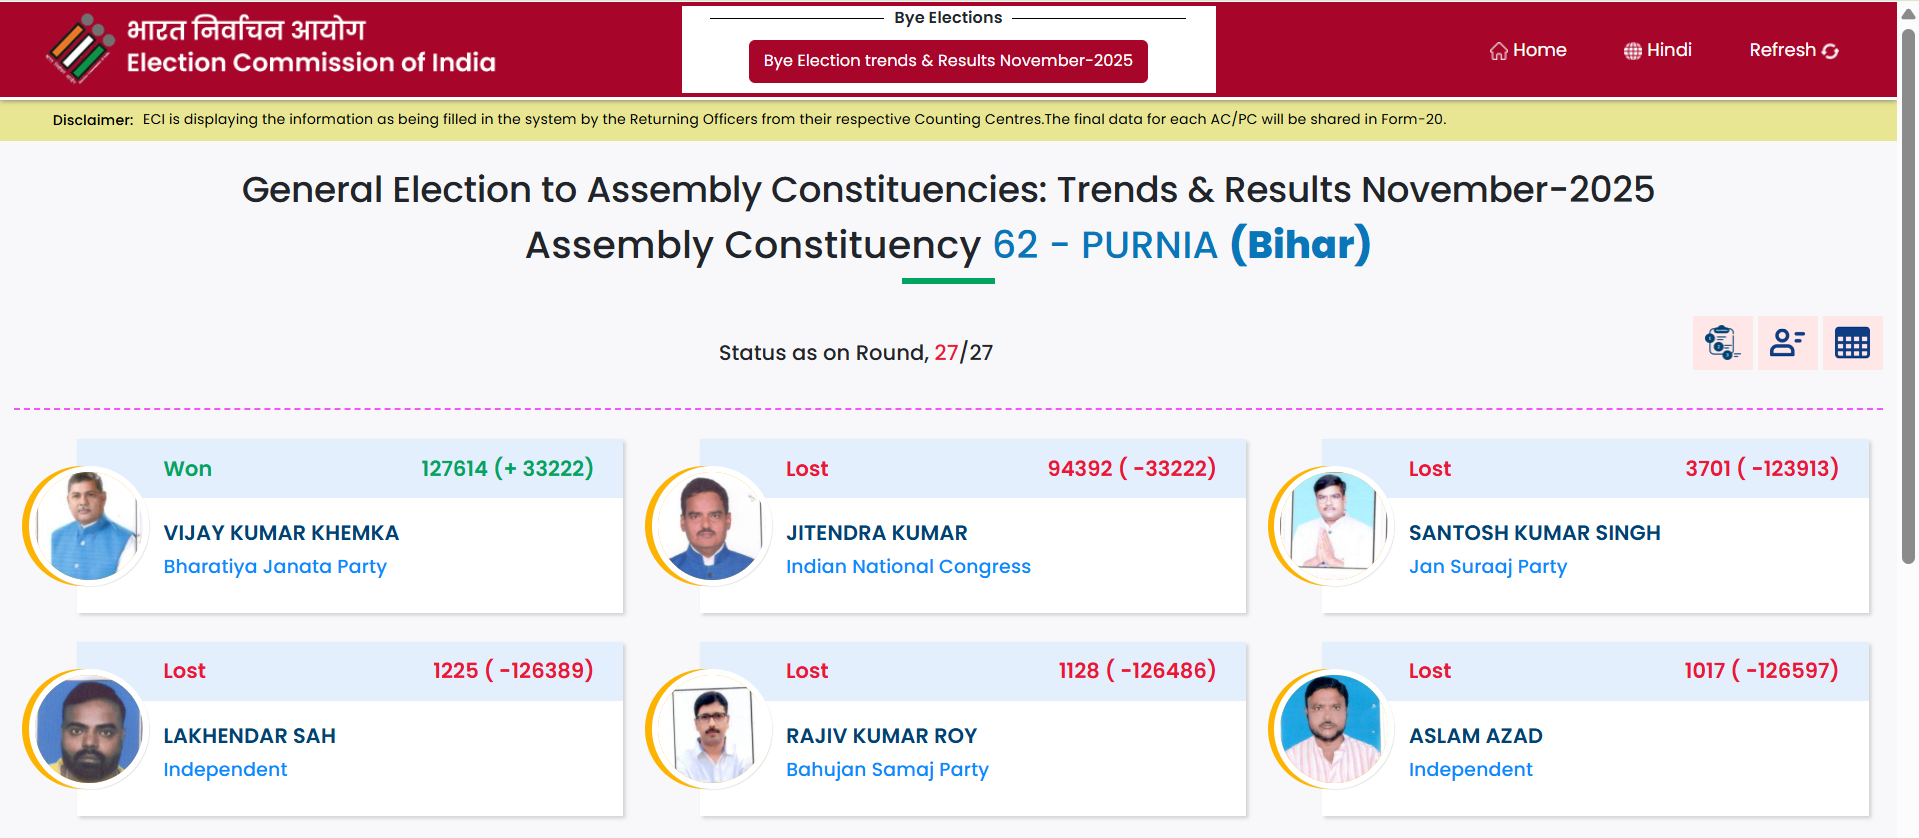Image resolution: width=1919 pixels, height=838 pixels.
Task: Click Rajiv Kumar Roy's photo
Action: [712, 729]
